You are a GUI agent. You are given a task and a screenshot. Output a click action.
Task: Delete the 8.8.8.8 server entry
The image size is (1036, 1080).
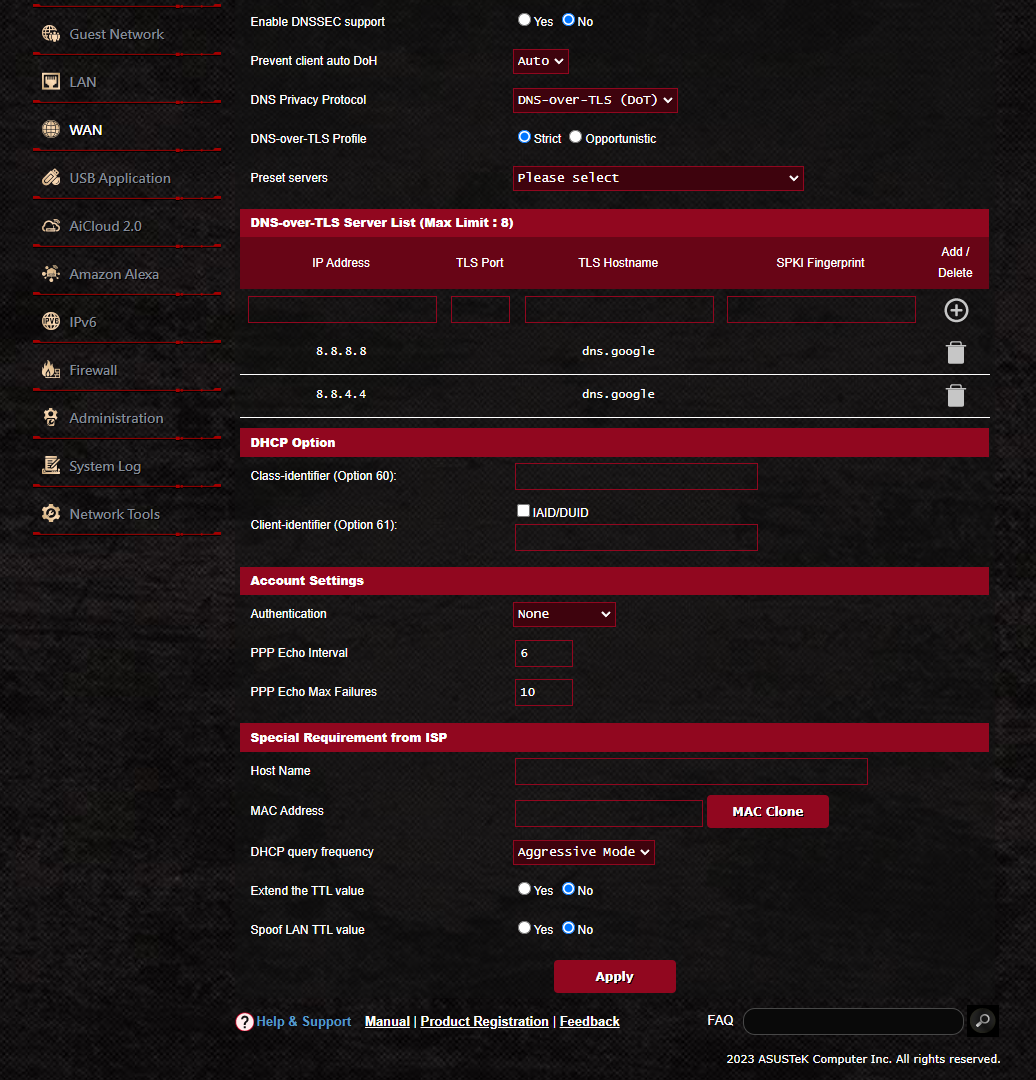[955, 352]
